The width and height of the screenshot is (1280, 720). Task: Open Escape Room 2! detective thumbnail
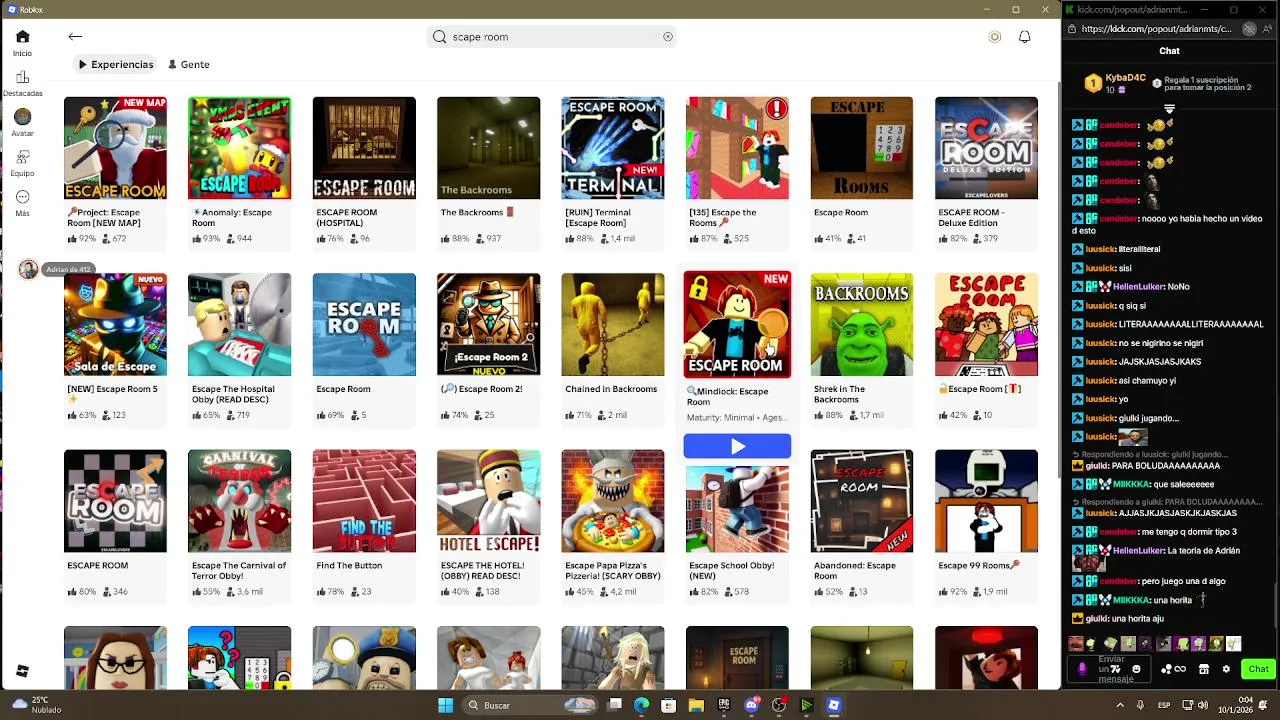488,325
